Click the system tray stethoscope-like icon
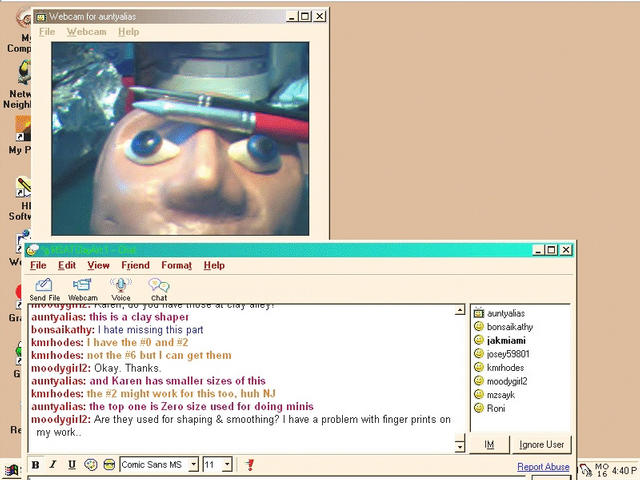This screenshot has height=480, width=640. point(586,470)
